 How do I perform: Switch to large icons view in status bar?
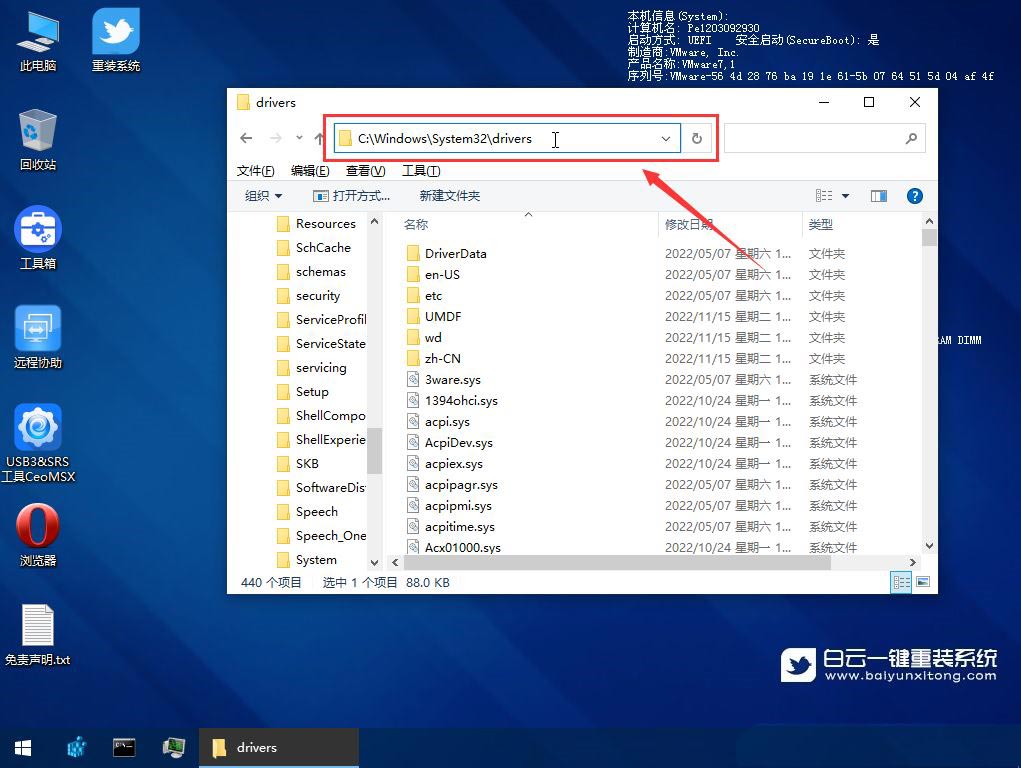pyautogui.click(x=923, y=582)
